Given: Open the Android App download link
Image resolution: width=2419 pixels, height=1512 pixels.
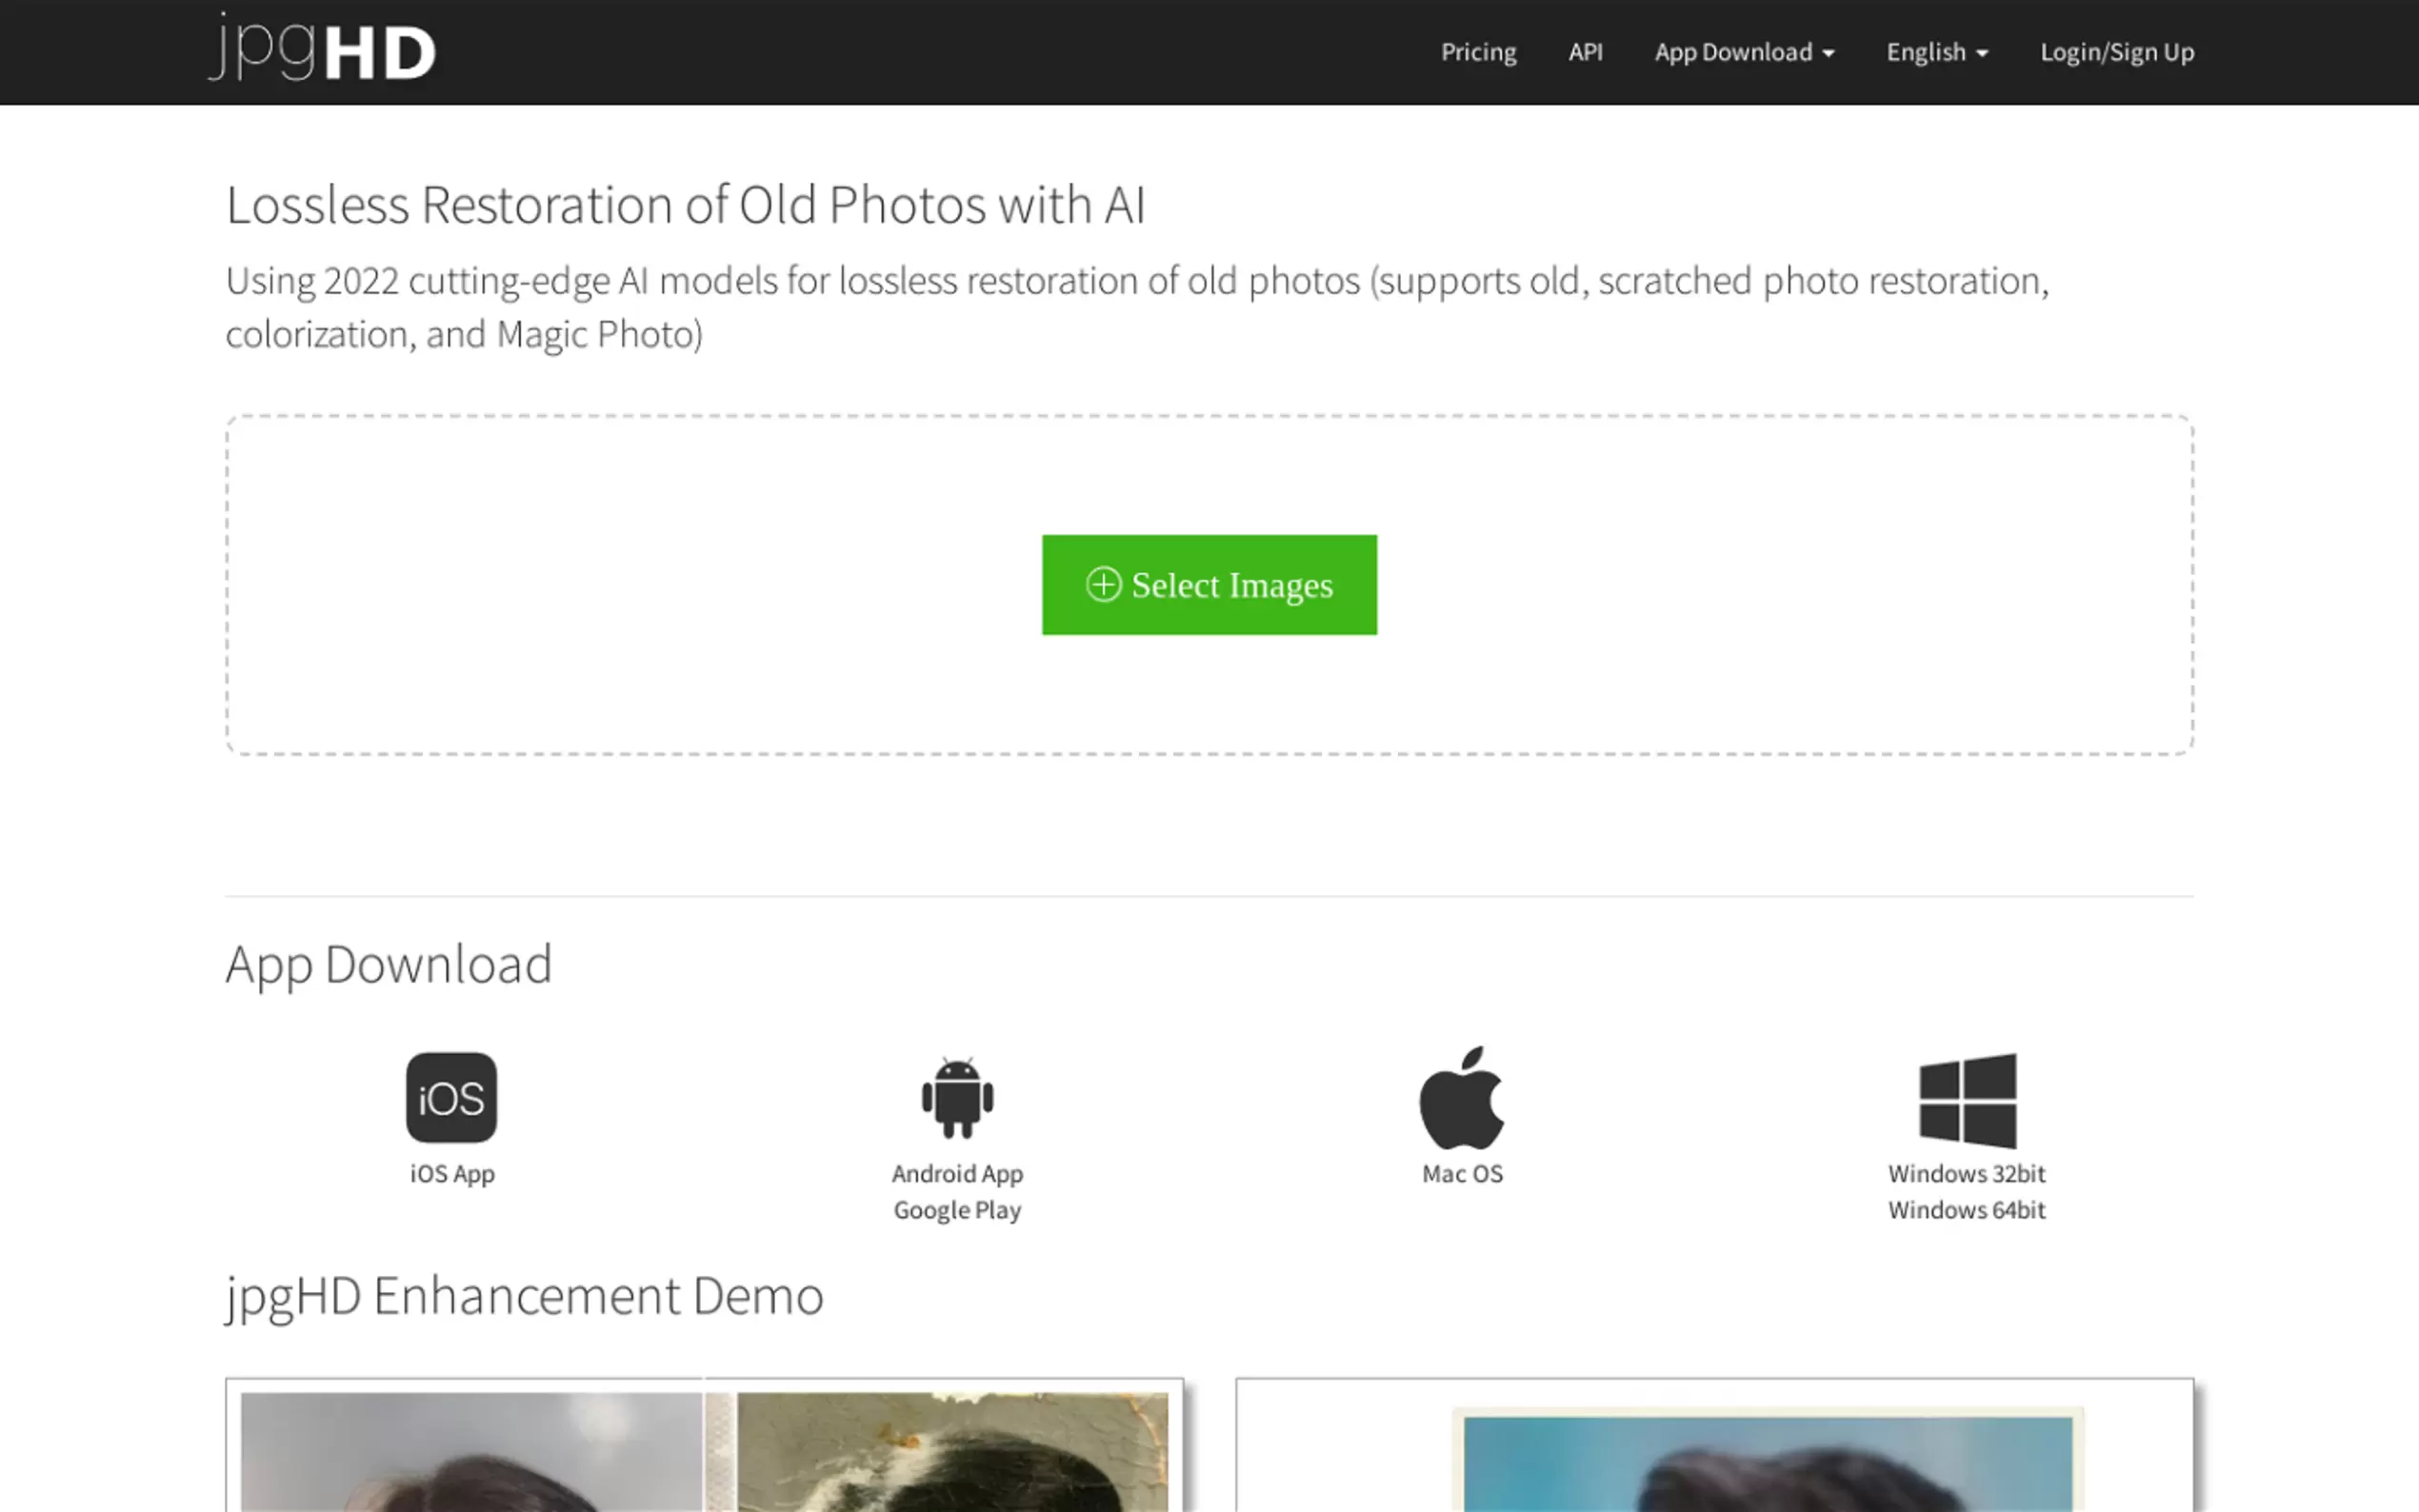Looking at the screenshot, I should [957, 1174].
